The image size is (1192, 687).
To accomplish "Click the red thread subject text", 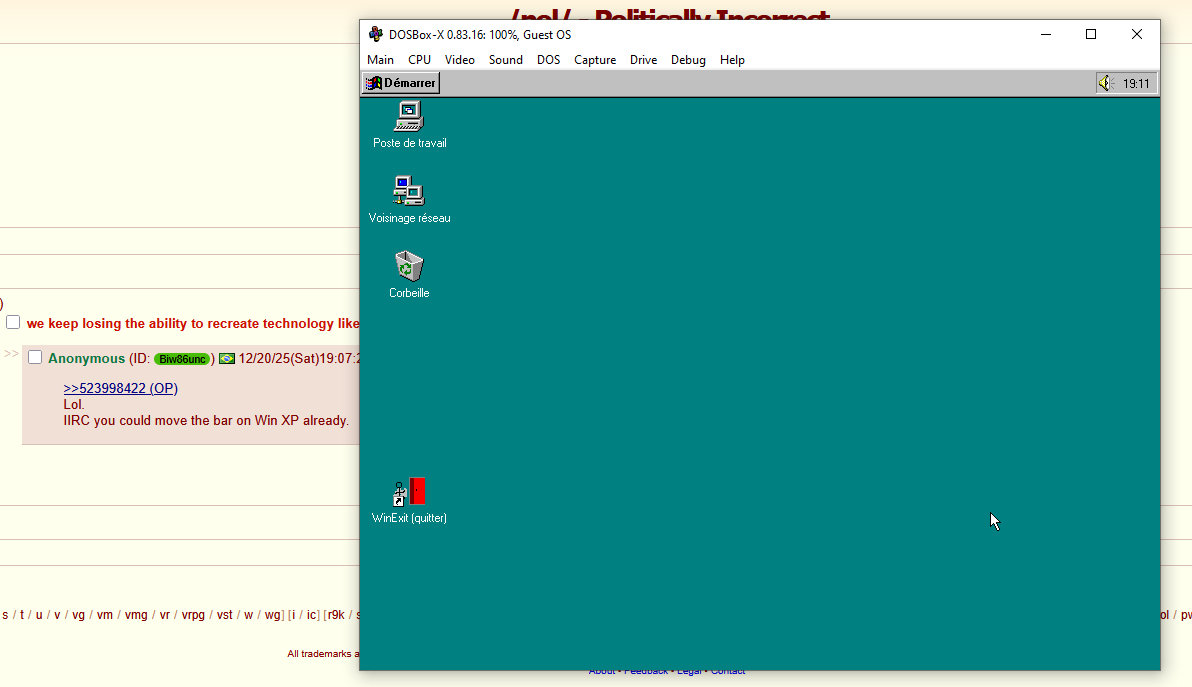I will click(x=193, y=324).
